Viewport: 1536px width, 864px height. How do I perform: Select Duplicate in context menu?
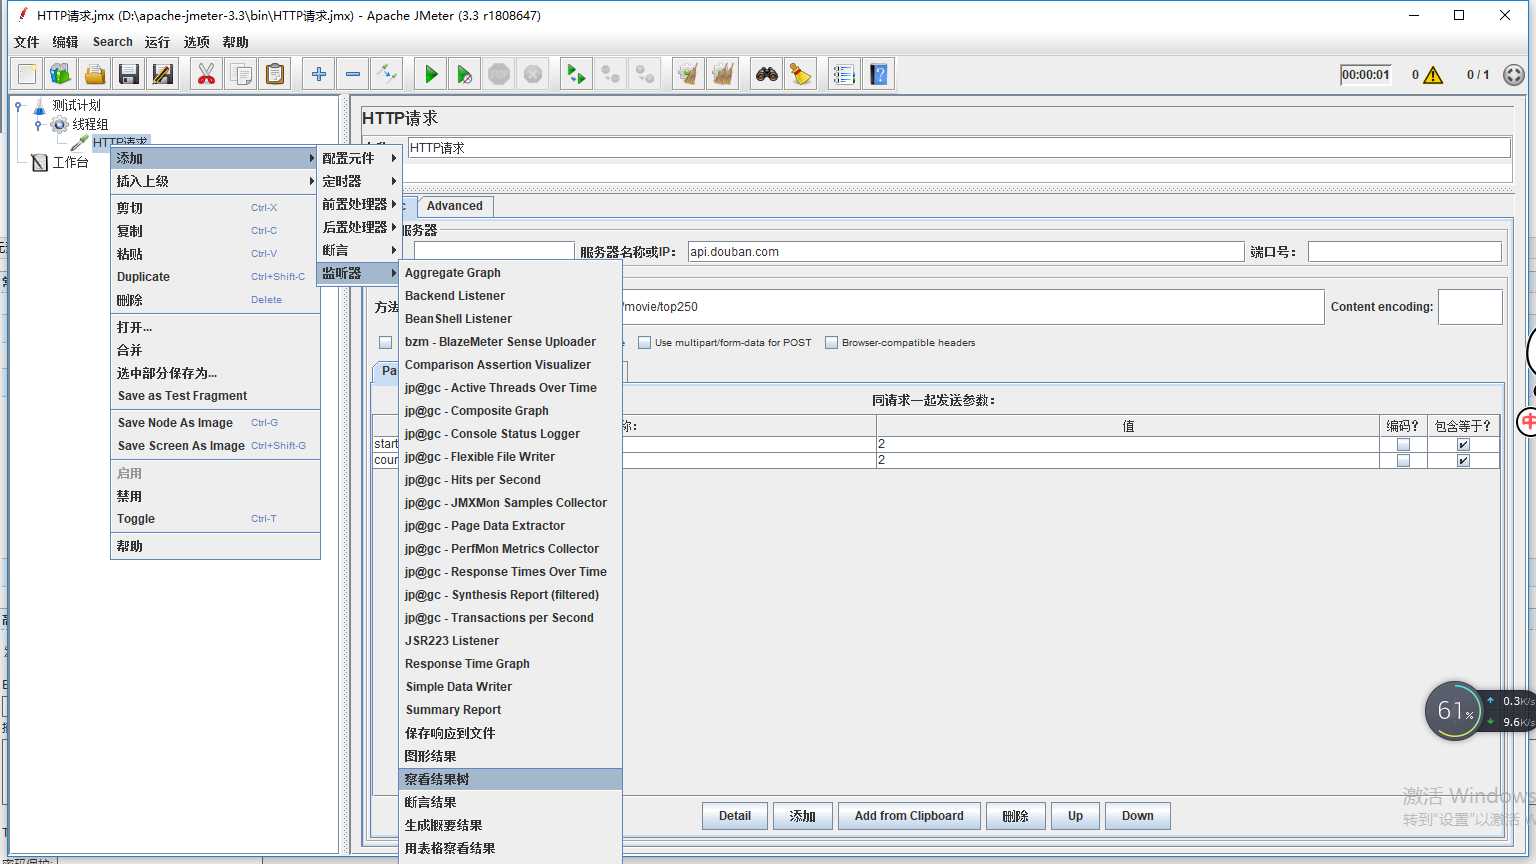click(215, 277)
